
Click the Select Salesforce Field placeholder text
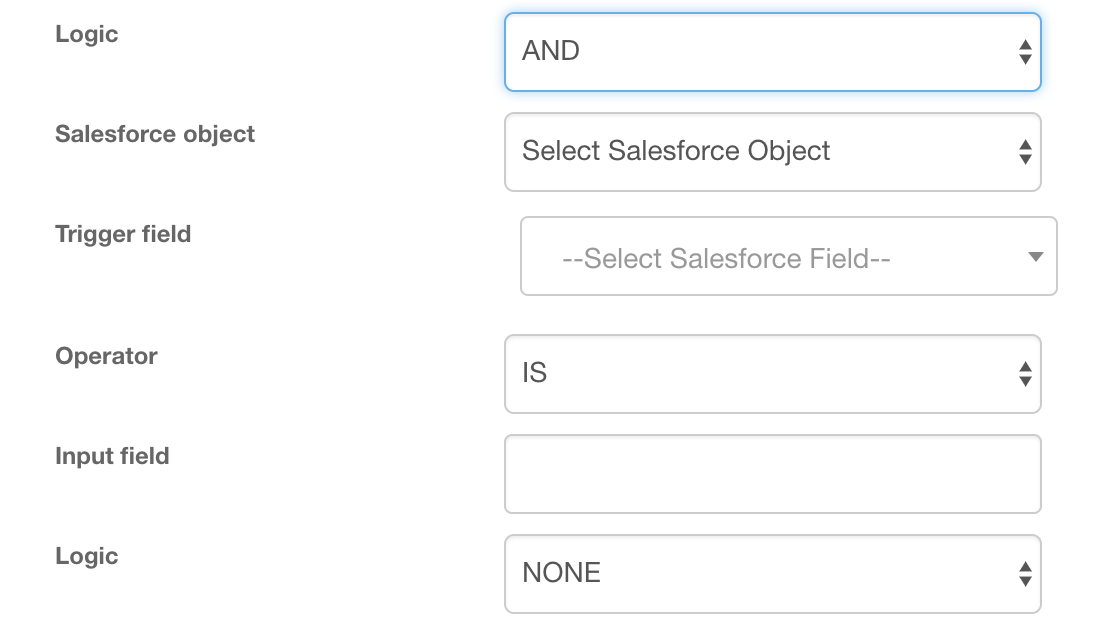click(x=727, y=259)
